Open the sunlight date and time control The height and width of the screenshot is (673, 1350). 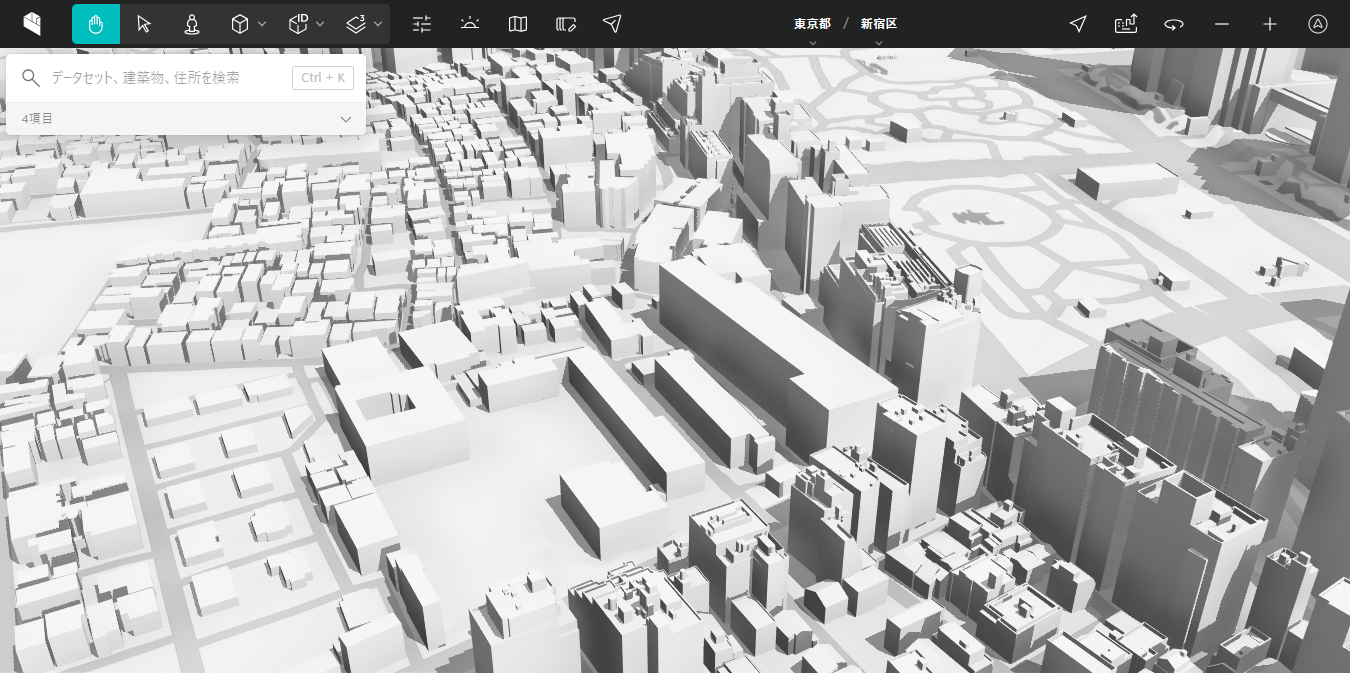click(470, 24)
